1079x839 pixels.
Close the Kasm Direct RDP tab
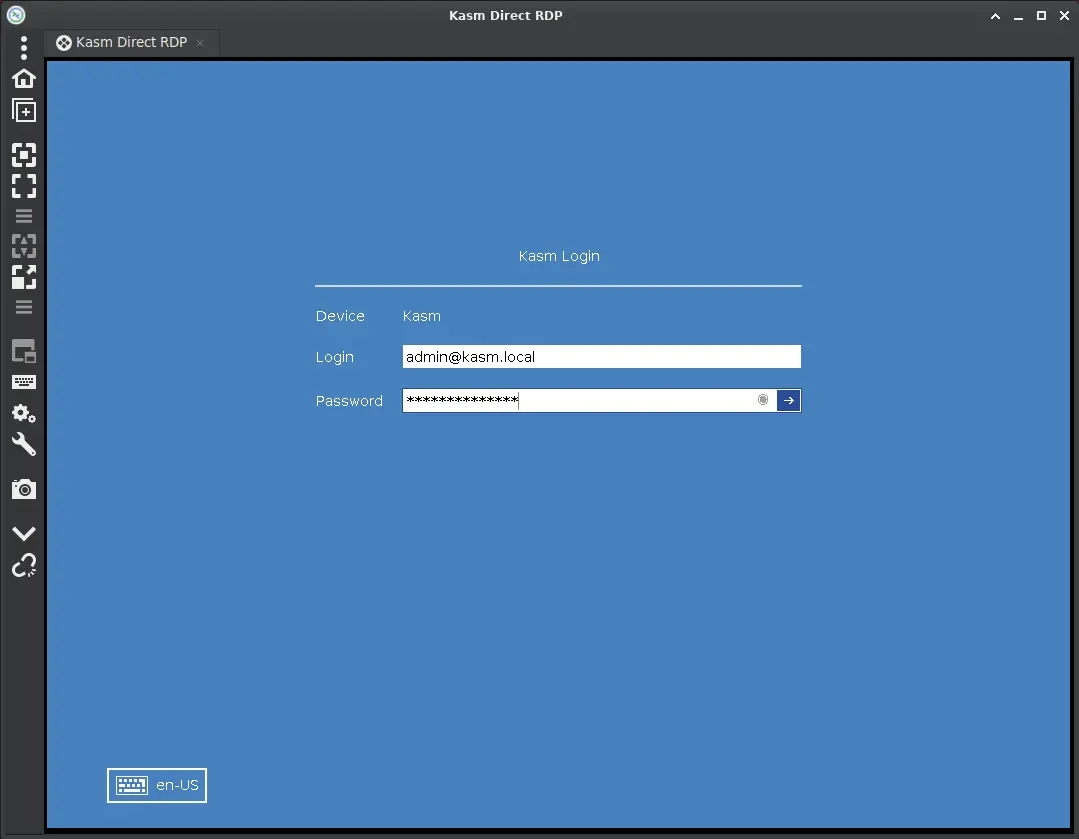coord(200,43)
